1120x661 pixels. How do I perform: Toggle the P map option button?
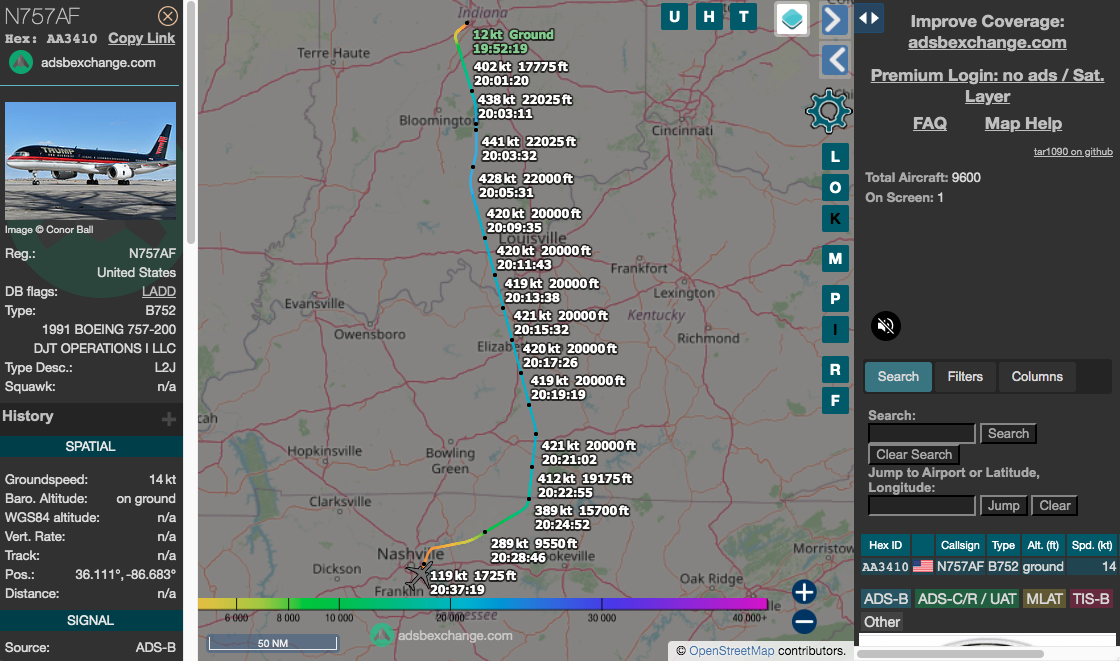[835, 299]
